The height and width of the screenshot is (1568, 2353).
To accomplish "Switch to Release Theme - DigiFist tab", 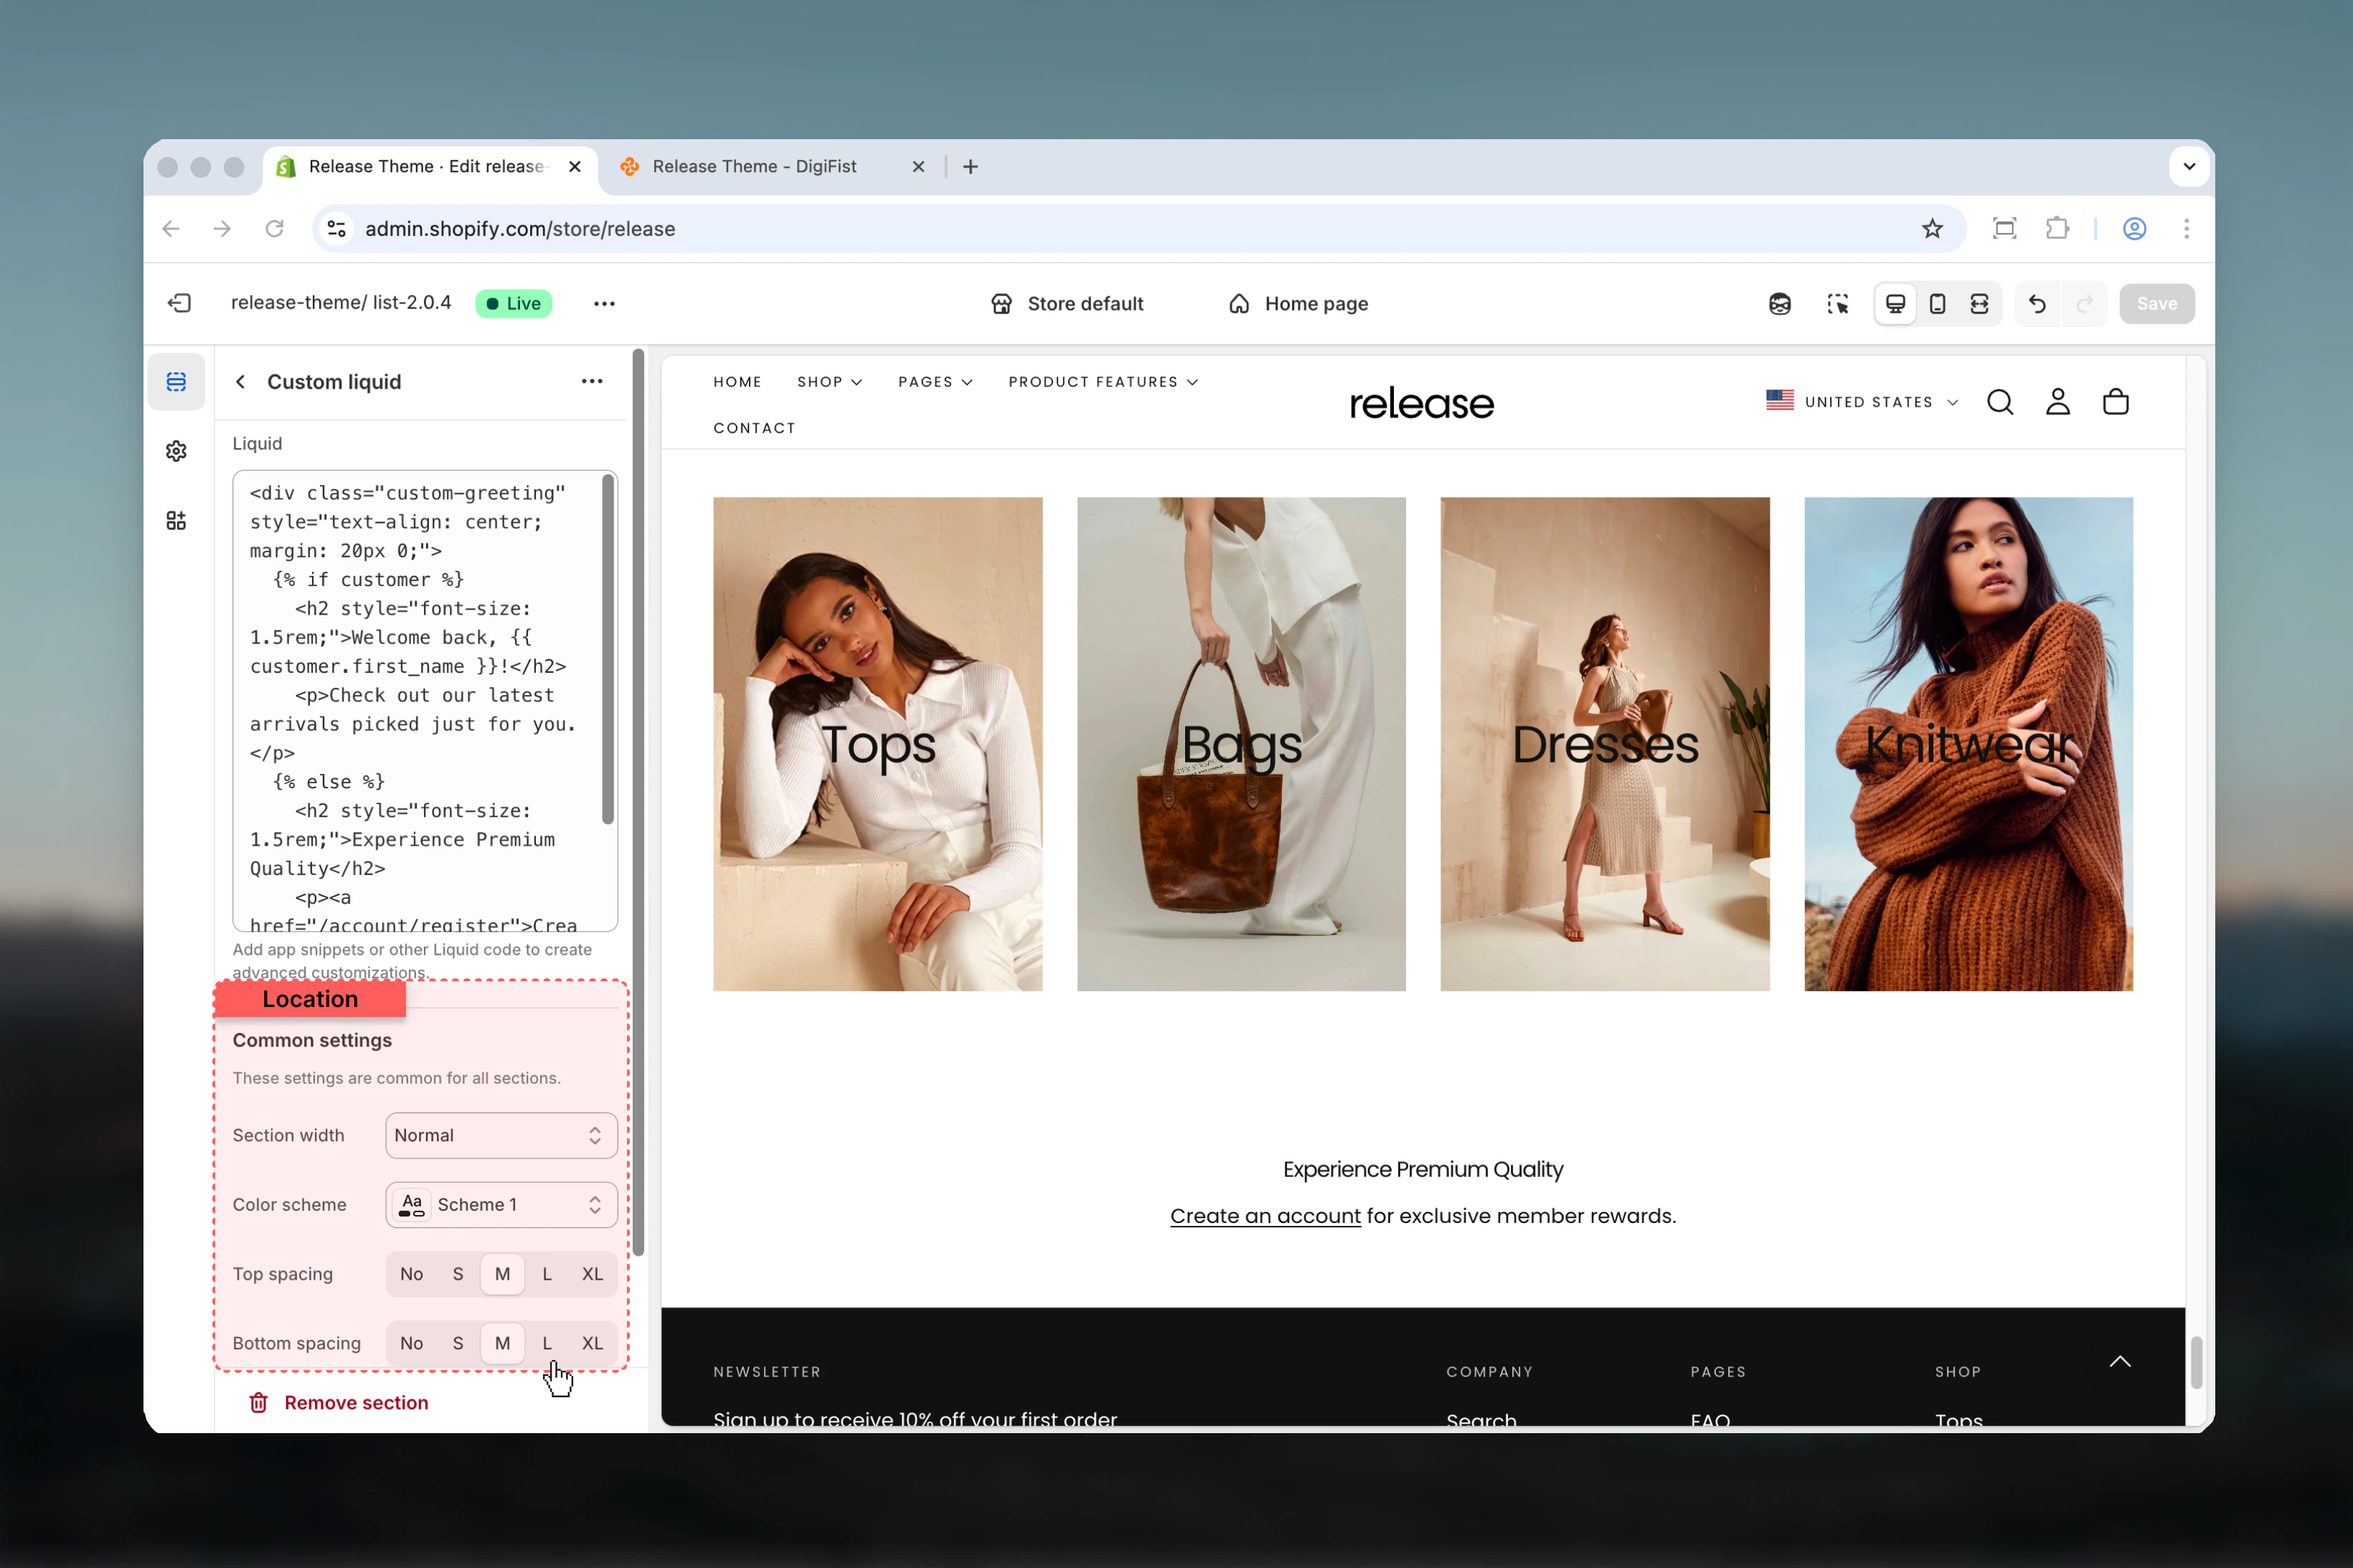I will point(755,167).
